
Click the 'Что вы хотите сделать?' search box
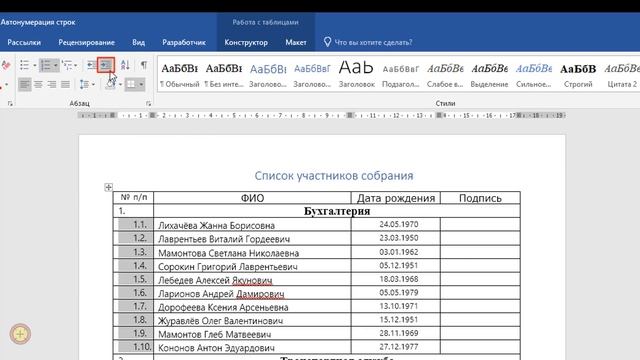coord(373,42)
